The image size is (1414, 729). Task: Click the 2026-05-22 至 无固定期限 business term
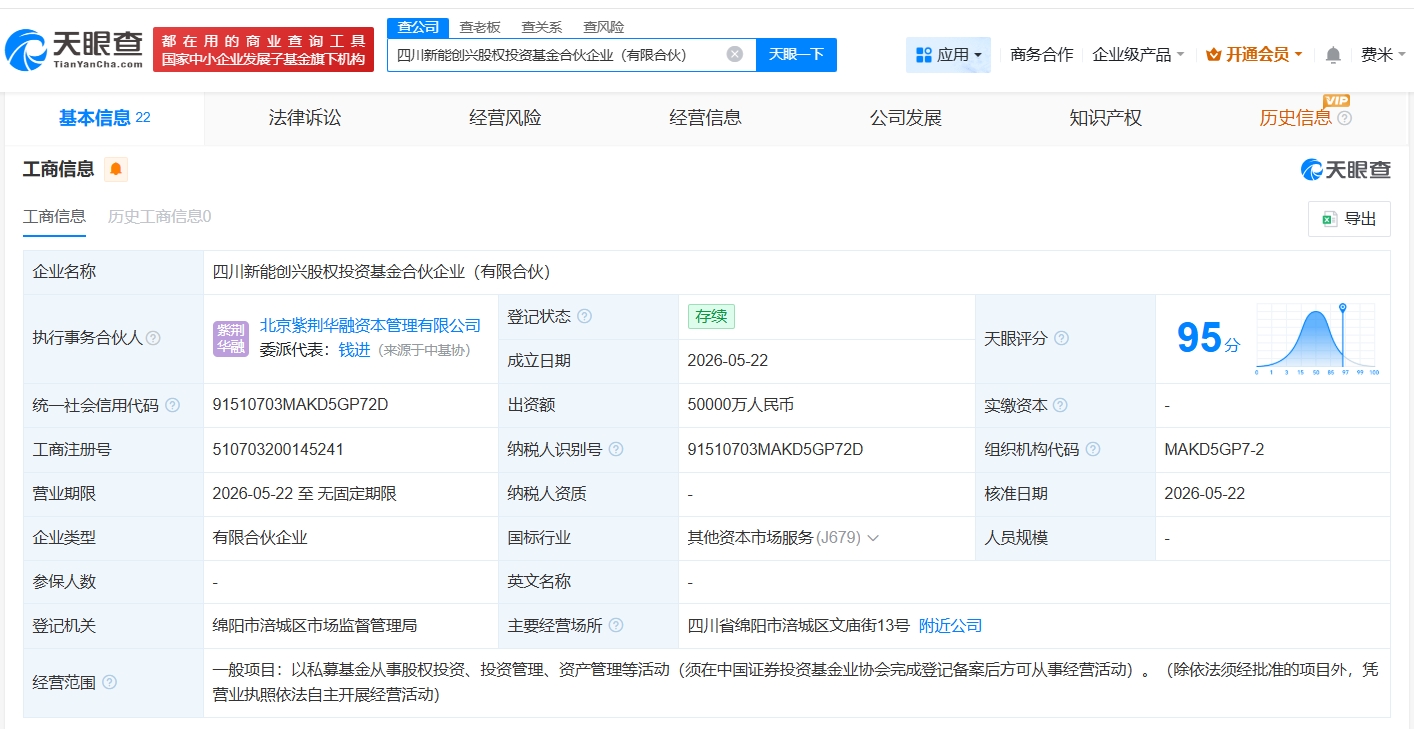click(x=305, y=494)
